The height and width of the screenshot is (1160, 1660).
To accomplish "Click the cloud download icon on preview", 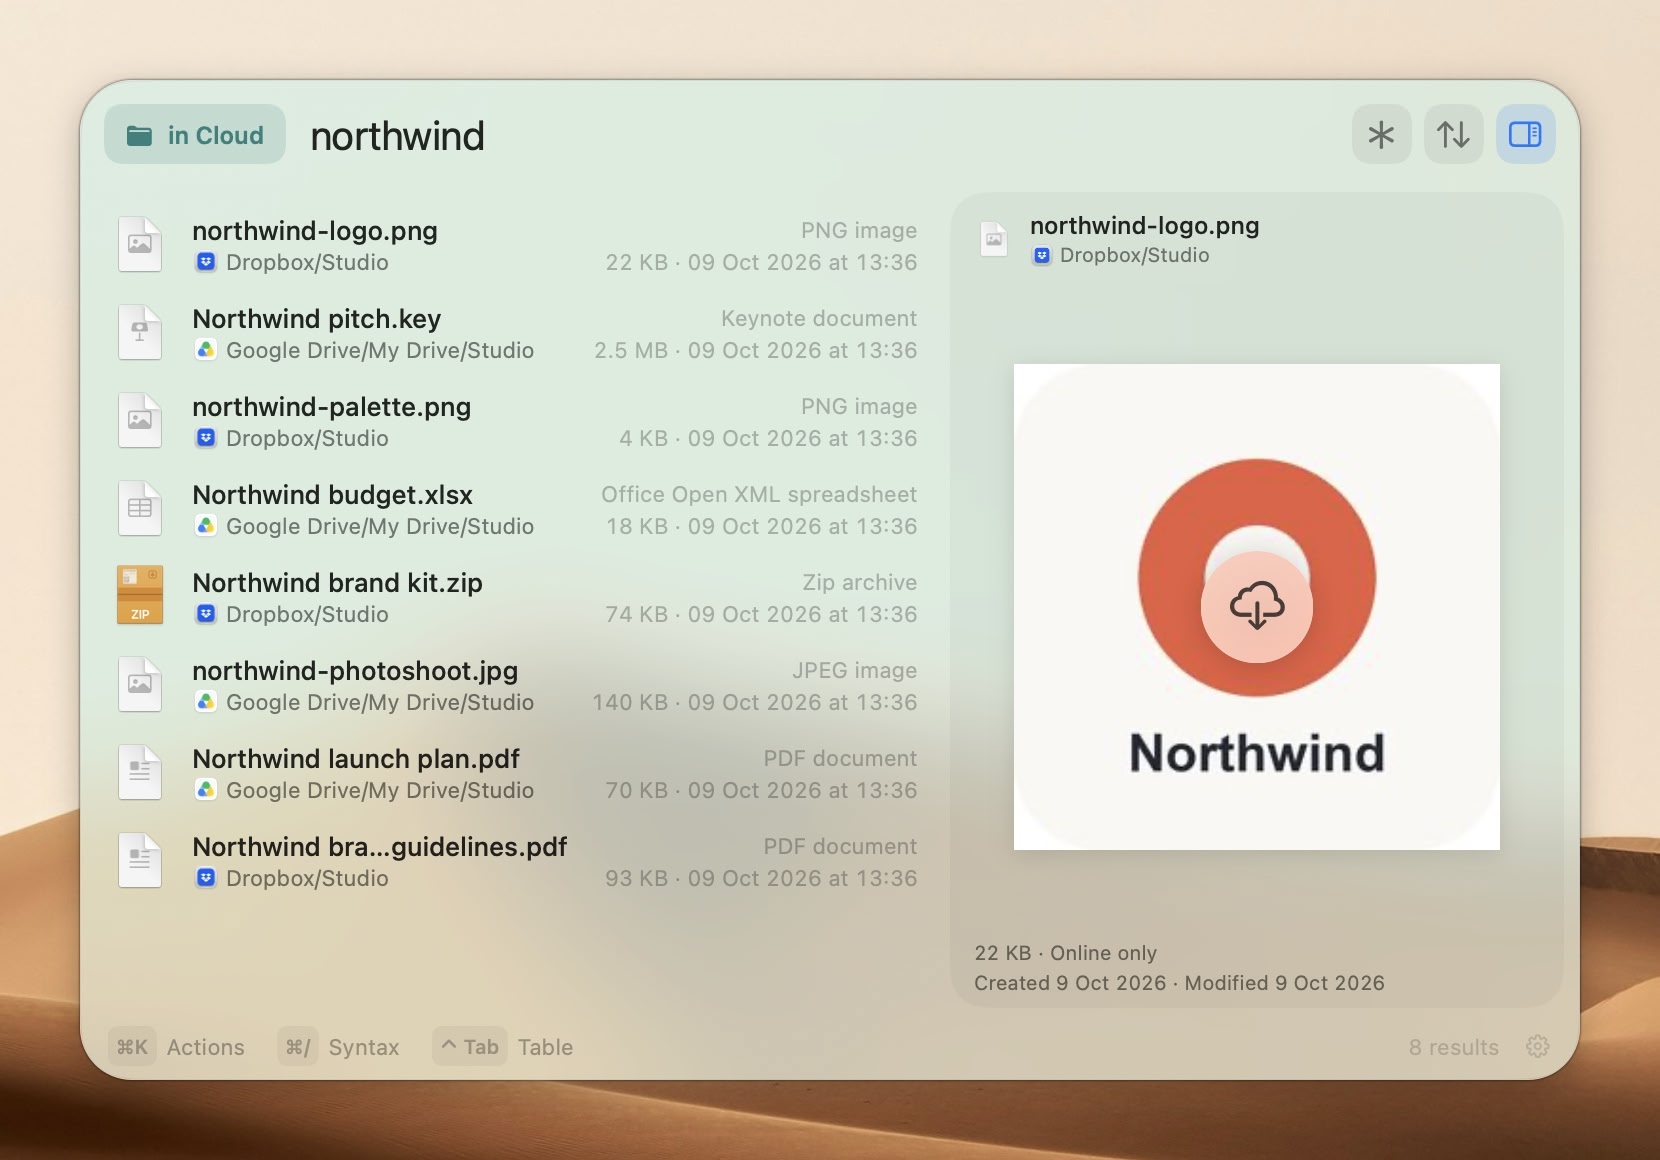I will click(1257, 606).
